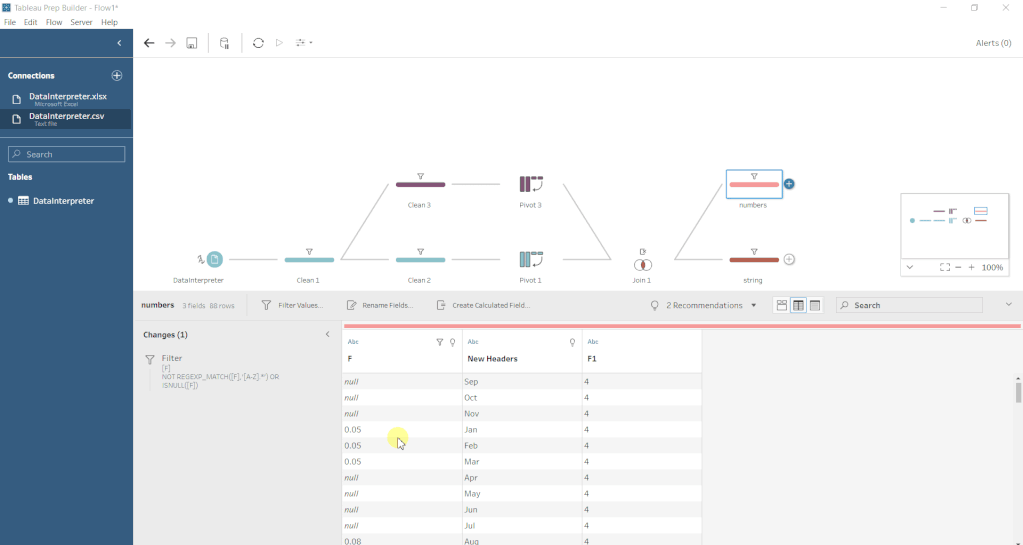Click the filter icon on F column

click(439, 342)
